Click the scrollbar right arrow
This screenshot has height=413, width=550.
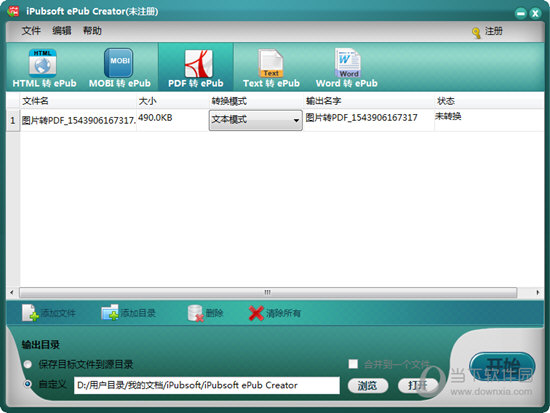[x=538, y=292]
